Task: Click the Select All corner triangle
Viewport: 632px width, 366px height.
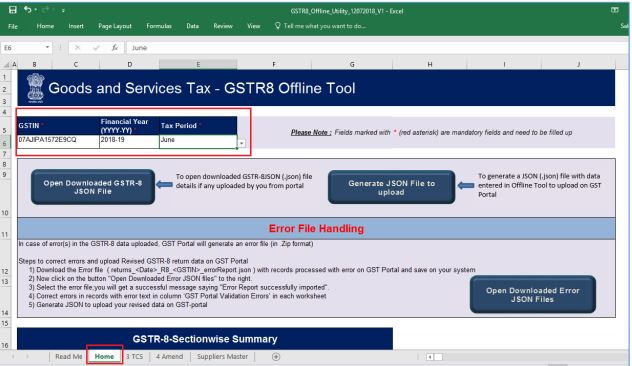Action: [6, 64]
